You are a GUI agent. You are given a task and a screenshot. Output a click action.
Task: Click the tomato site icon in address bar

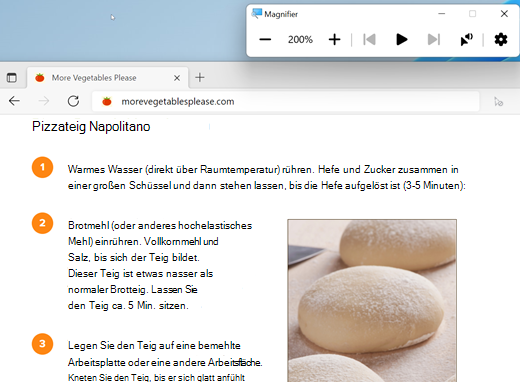[x=107, y=101]
